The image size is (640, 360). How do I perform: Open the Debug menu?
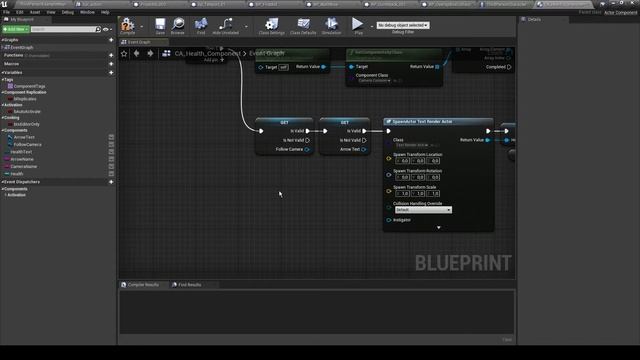point(68,12)
